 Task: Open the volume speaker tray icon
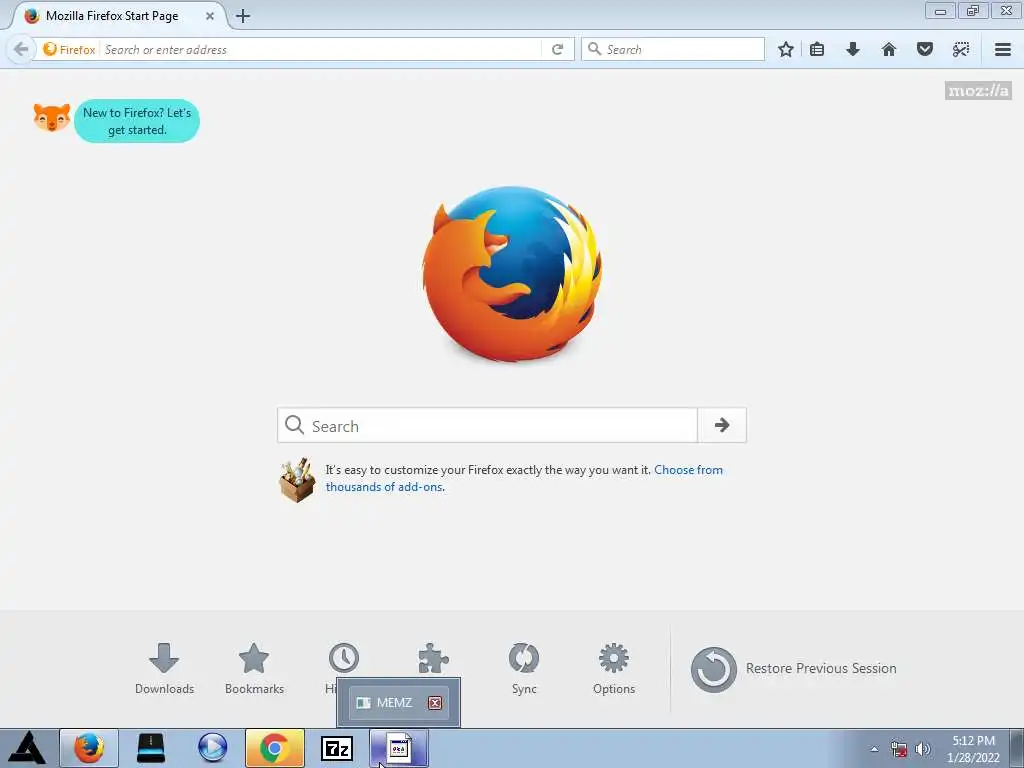pyautogui.click(x=923, y=749)
